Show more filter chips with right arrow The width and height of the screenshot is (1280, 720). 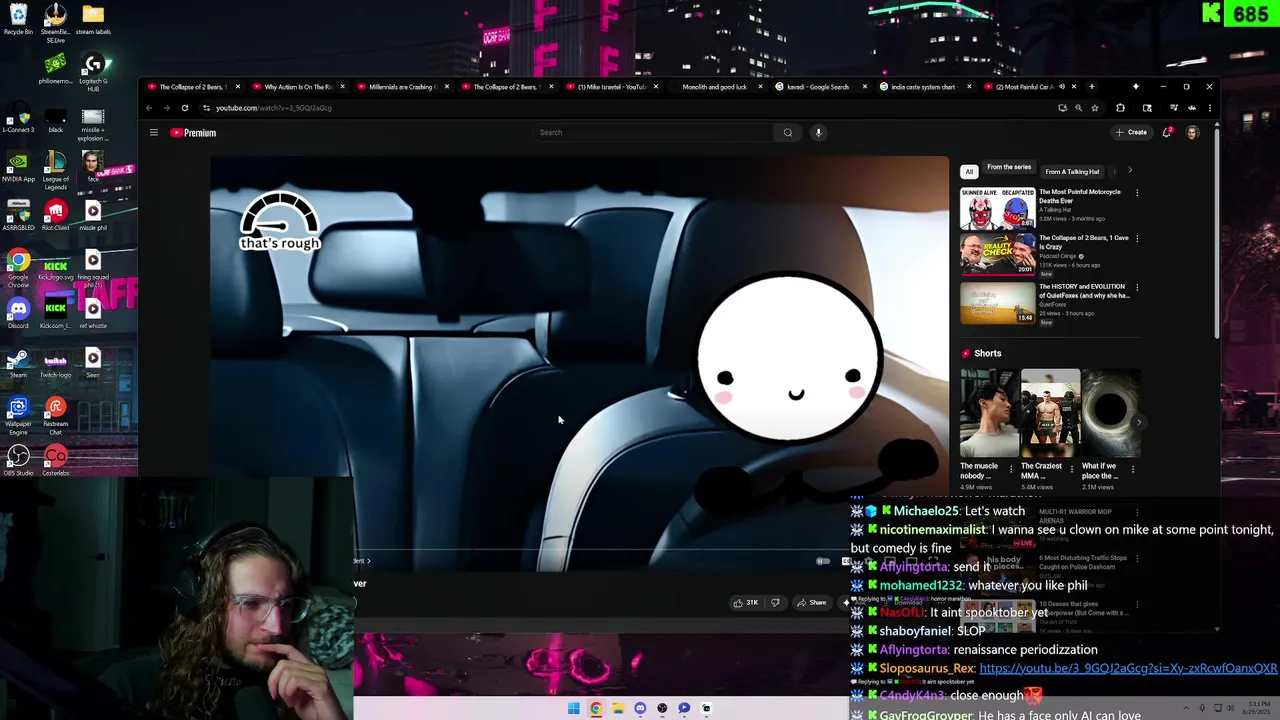pos(1130,171)
